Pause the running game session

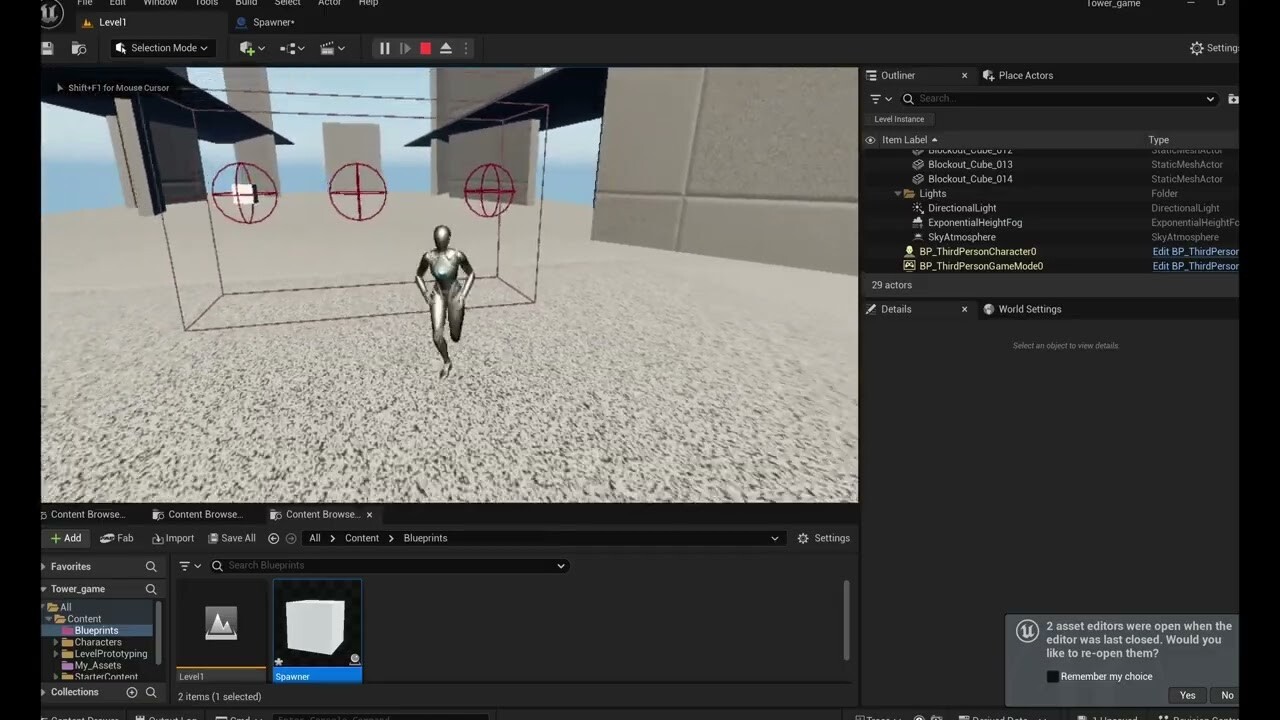[384, 48]
